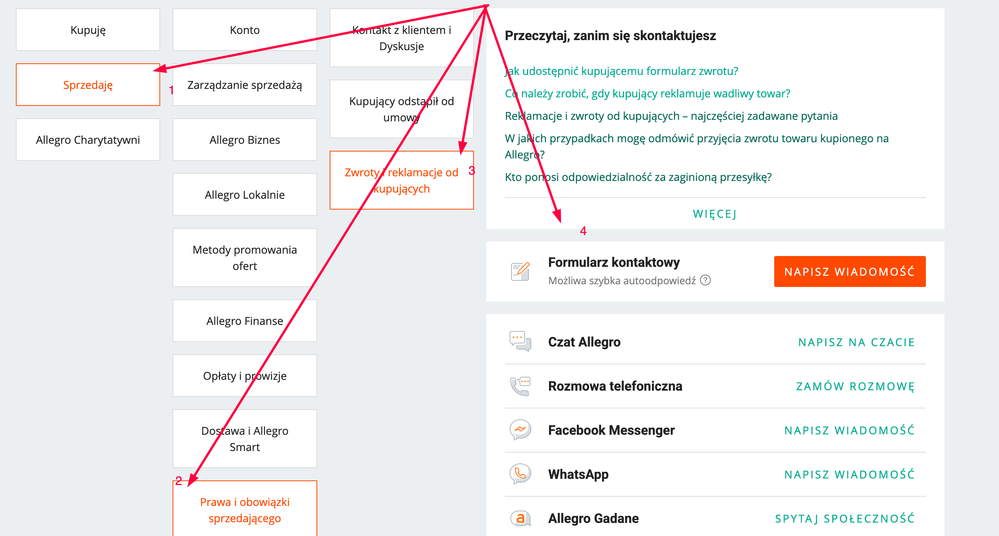Click the phone call icon
999x536 pixels.
coord(520,386)
